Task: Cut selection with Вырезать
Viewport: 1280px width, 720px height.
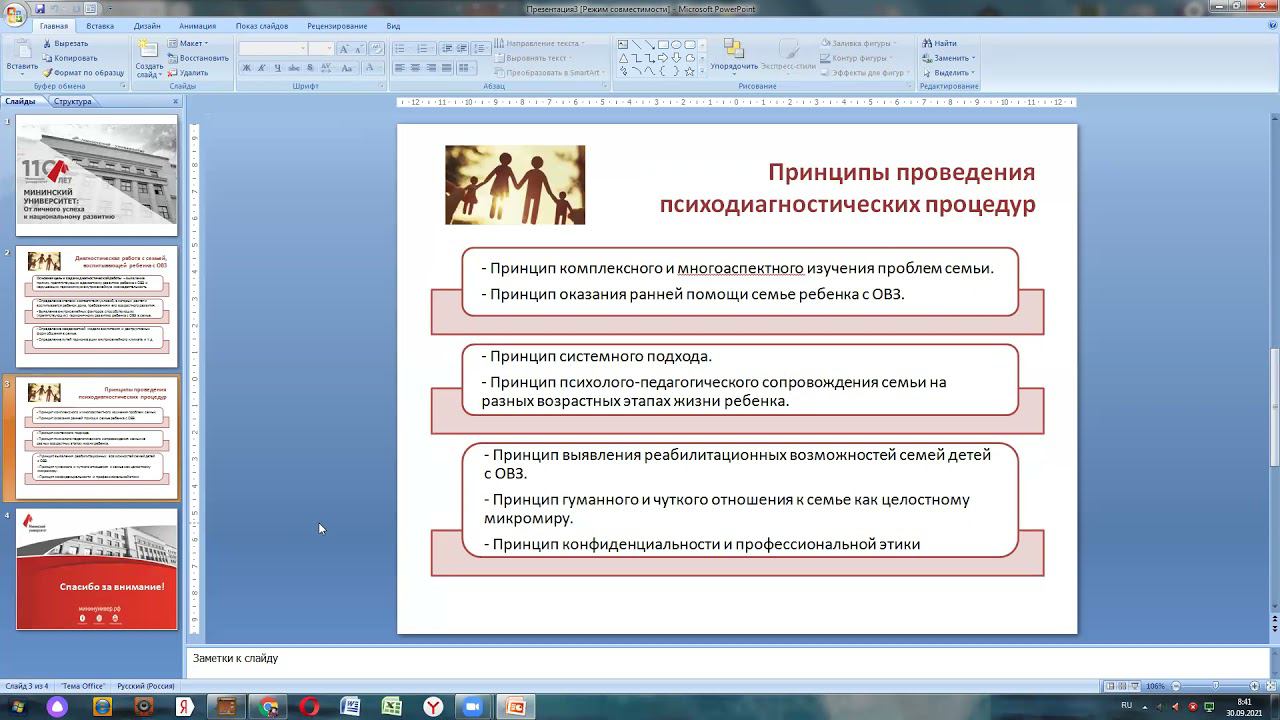Action: point(65,44)
